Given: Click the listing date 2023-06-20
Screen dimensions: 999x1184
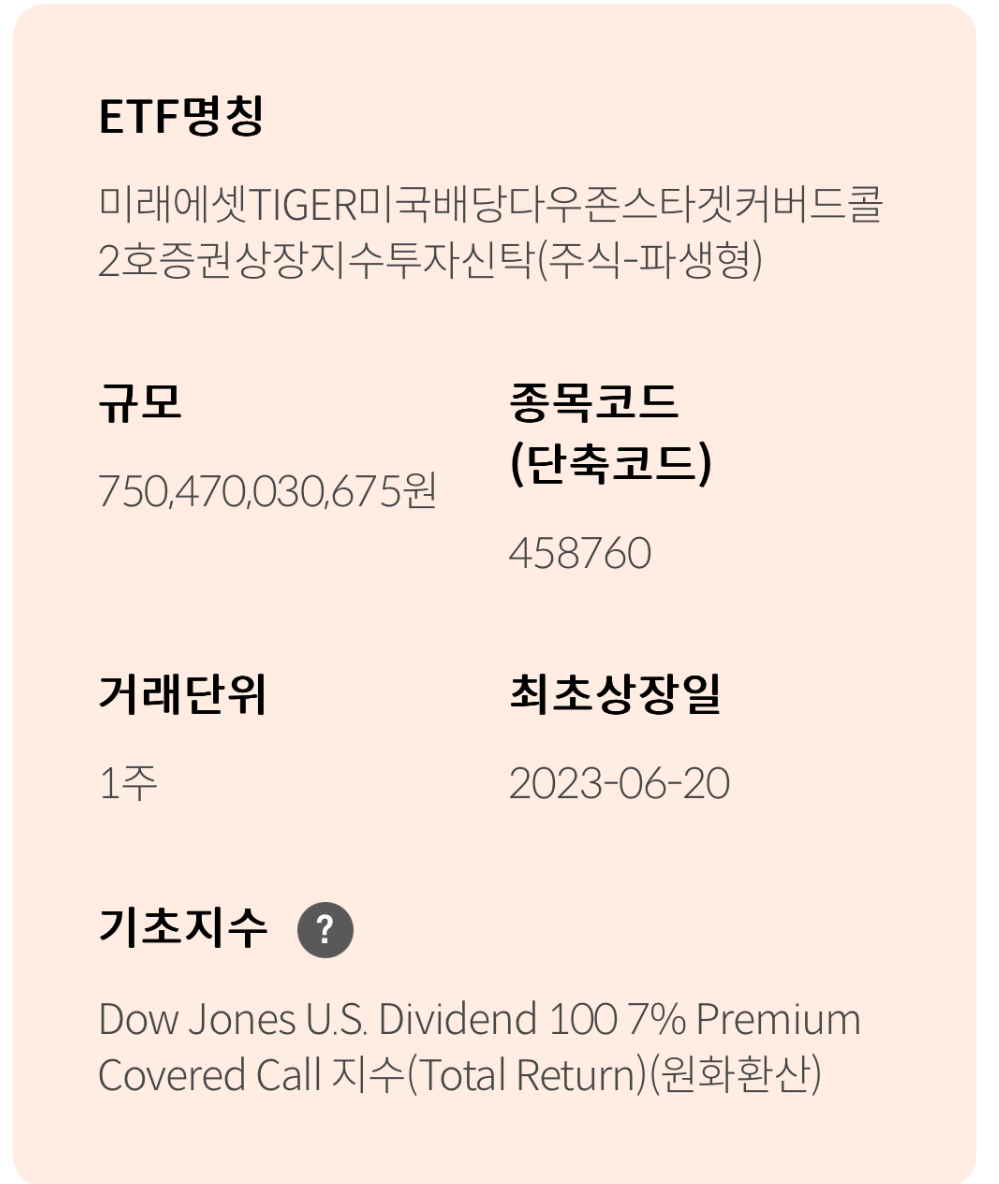Looking at the screenshot, I should tap(619, 783).
